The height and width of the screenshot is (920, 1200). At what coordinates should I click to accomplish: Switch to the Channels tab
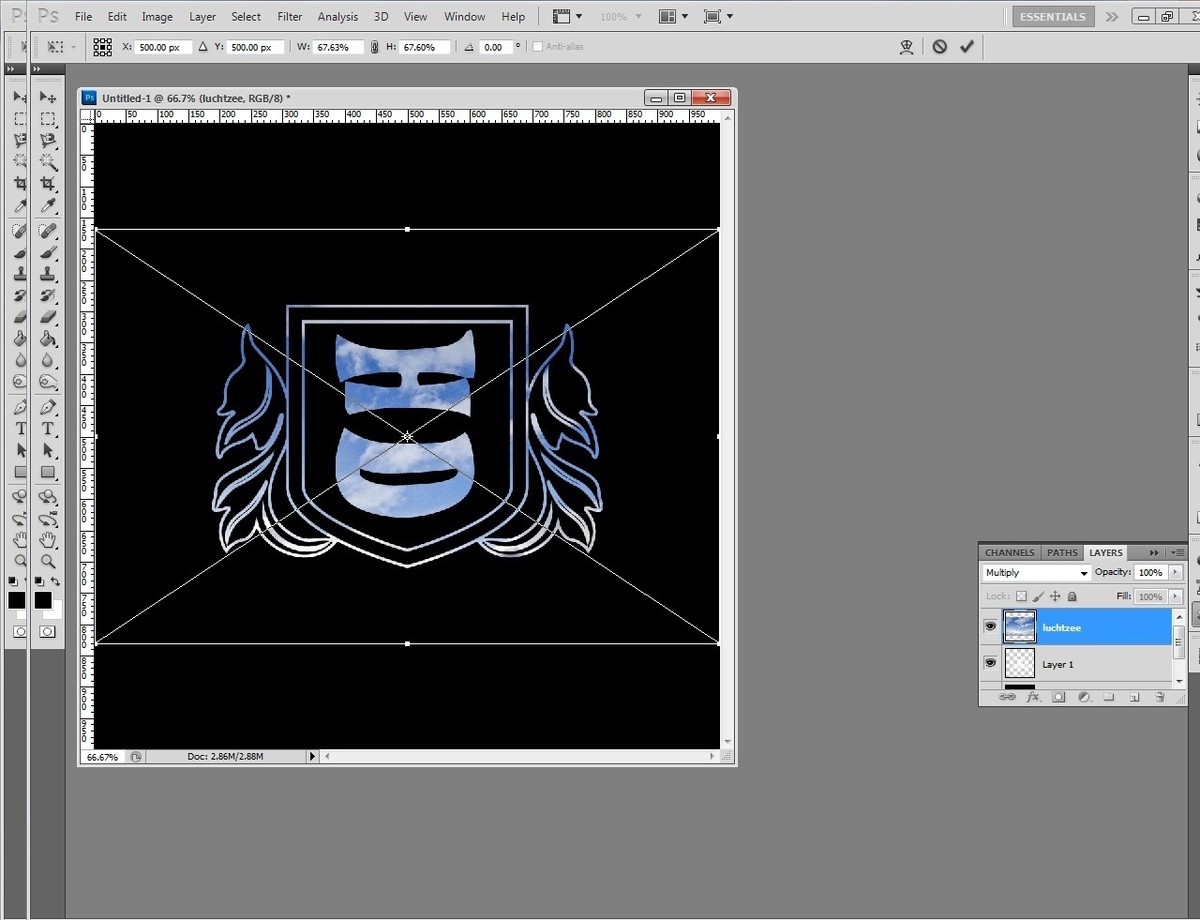[x=1009, y=553]
